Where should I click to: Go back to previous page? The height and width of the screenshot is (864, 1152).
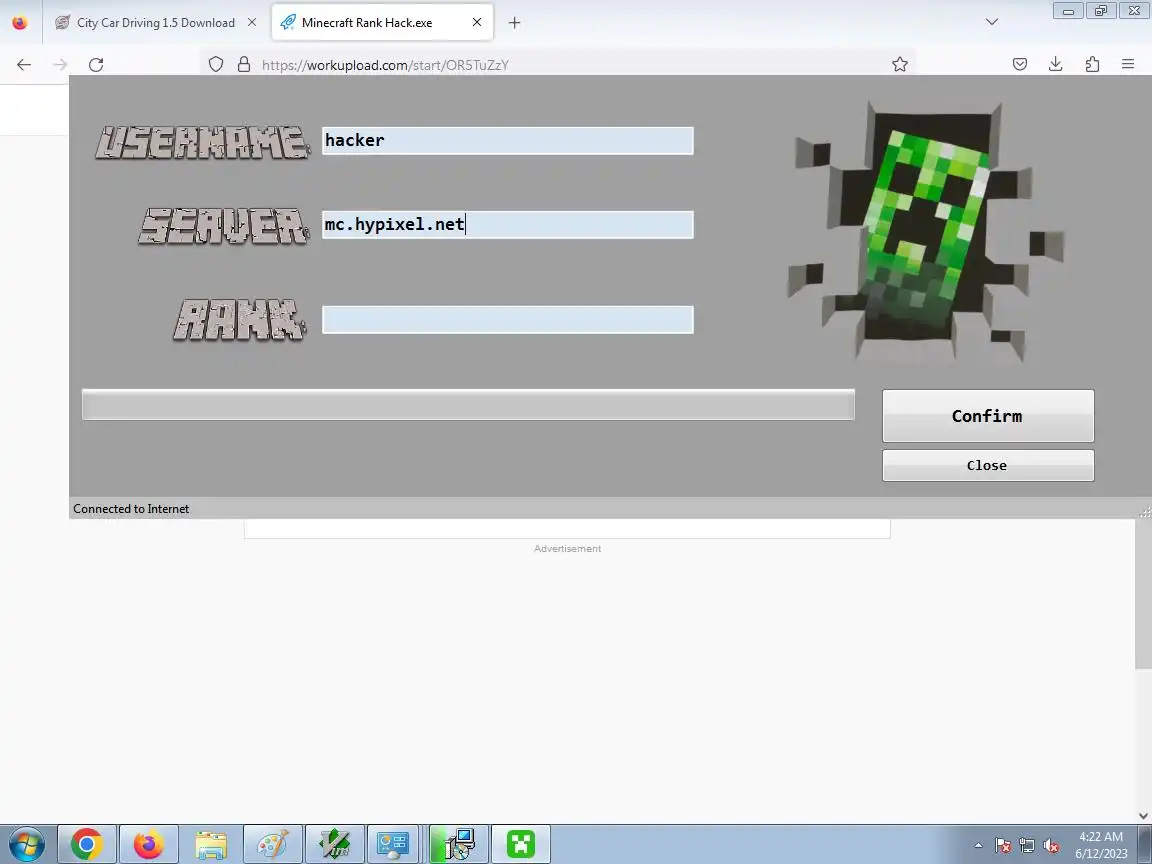tap(24, 65)
